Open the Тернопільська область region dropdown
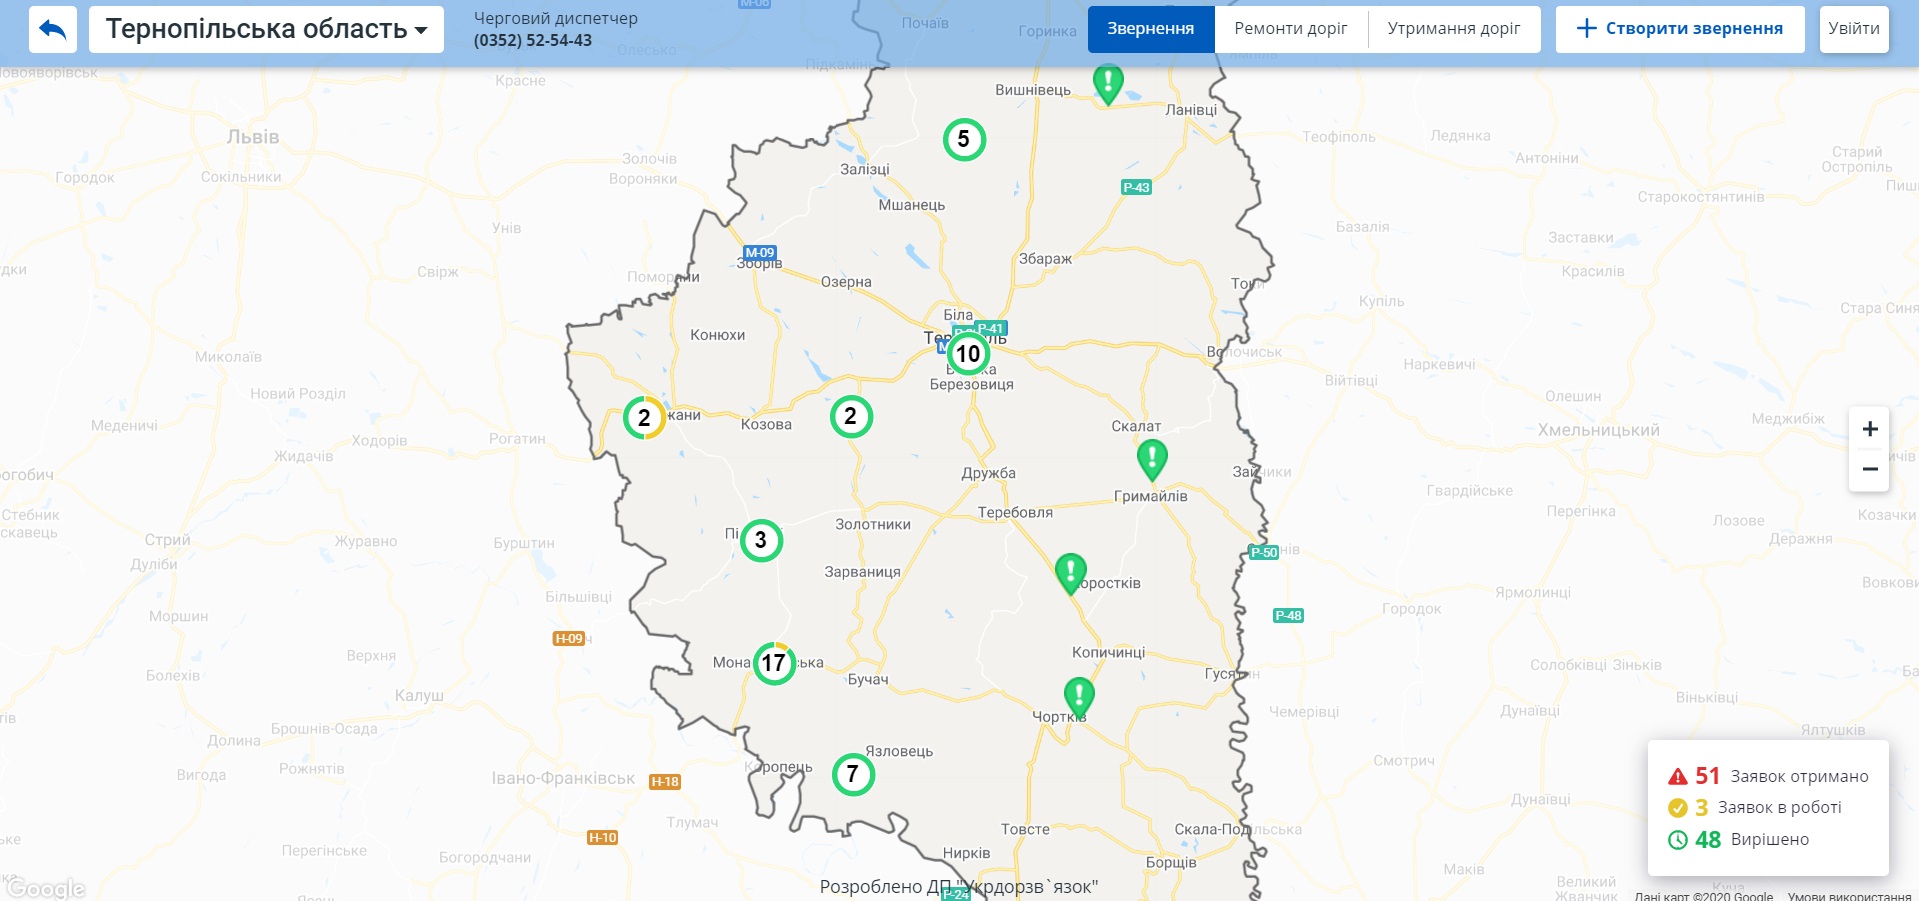 266,29
